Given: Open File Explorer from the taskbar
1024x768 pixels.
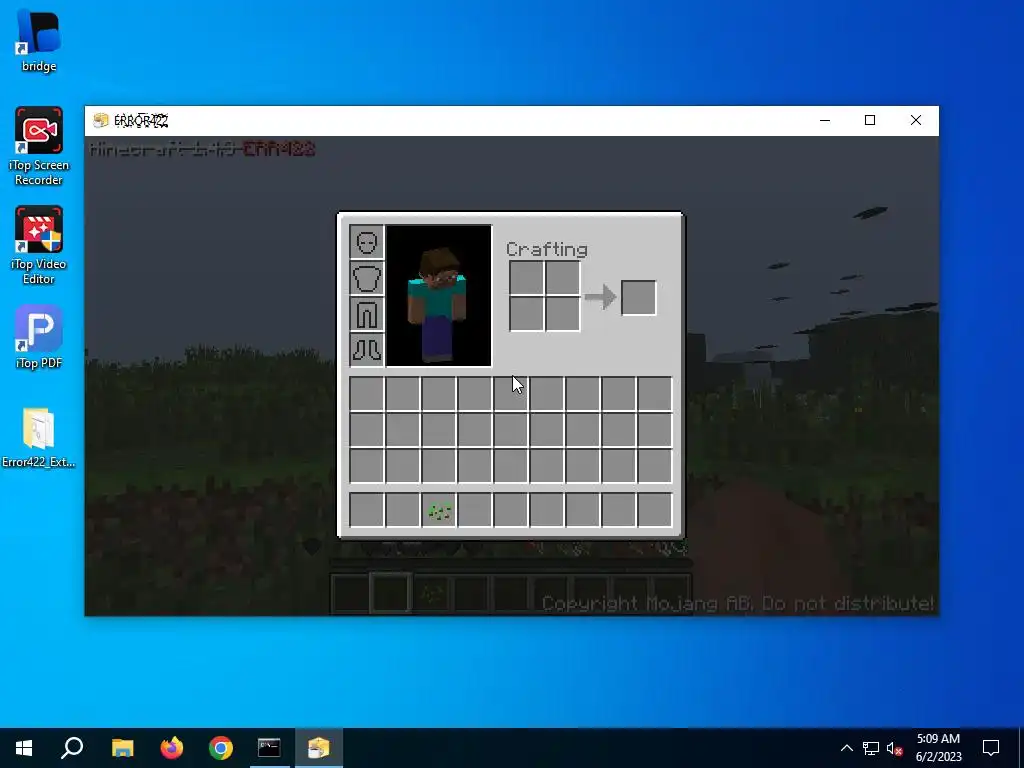Looking at the screenshot, I should click(122, 748).
